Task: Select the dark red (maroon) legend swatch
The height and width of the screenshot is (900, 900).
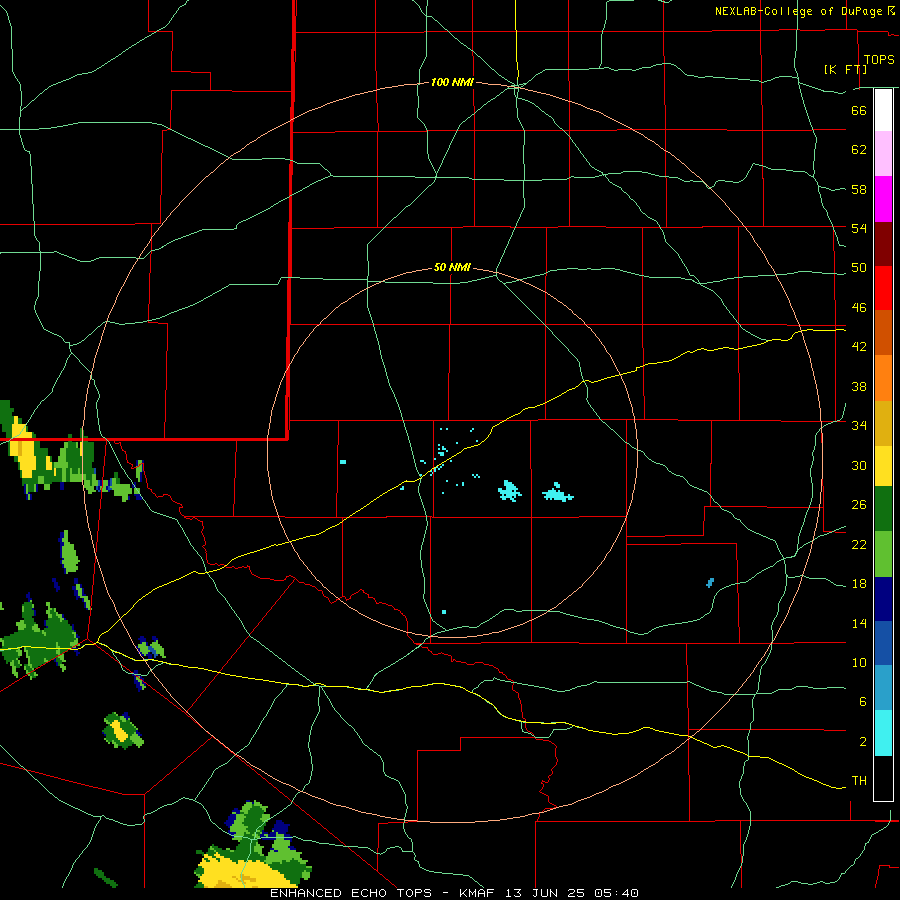Action: (883, 244)
